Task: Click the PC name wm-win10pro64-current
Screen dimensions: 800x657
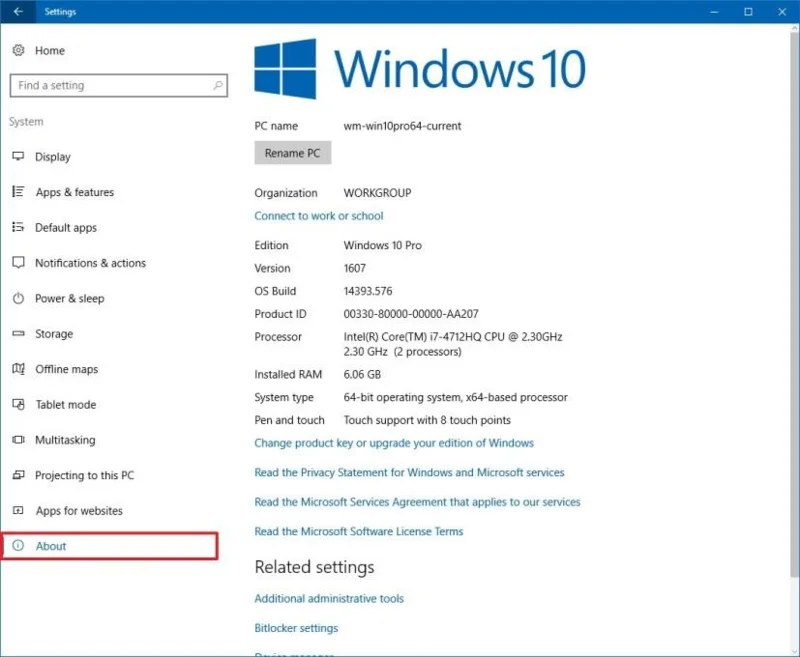Action: (402, 126)
